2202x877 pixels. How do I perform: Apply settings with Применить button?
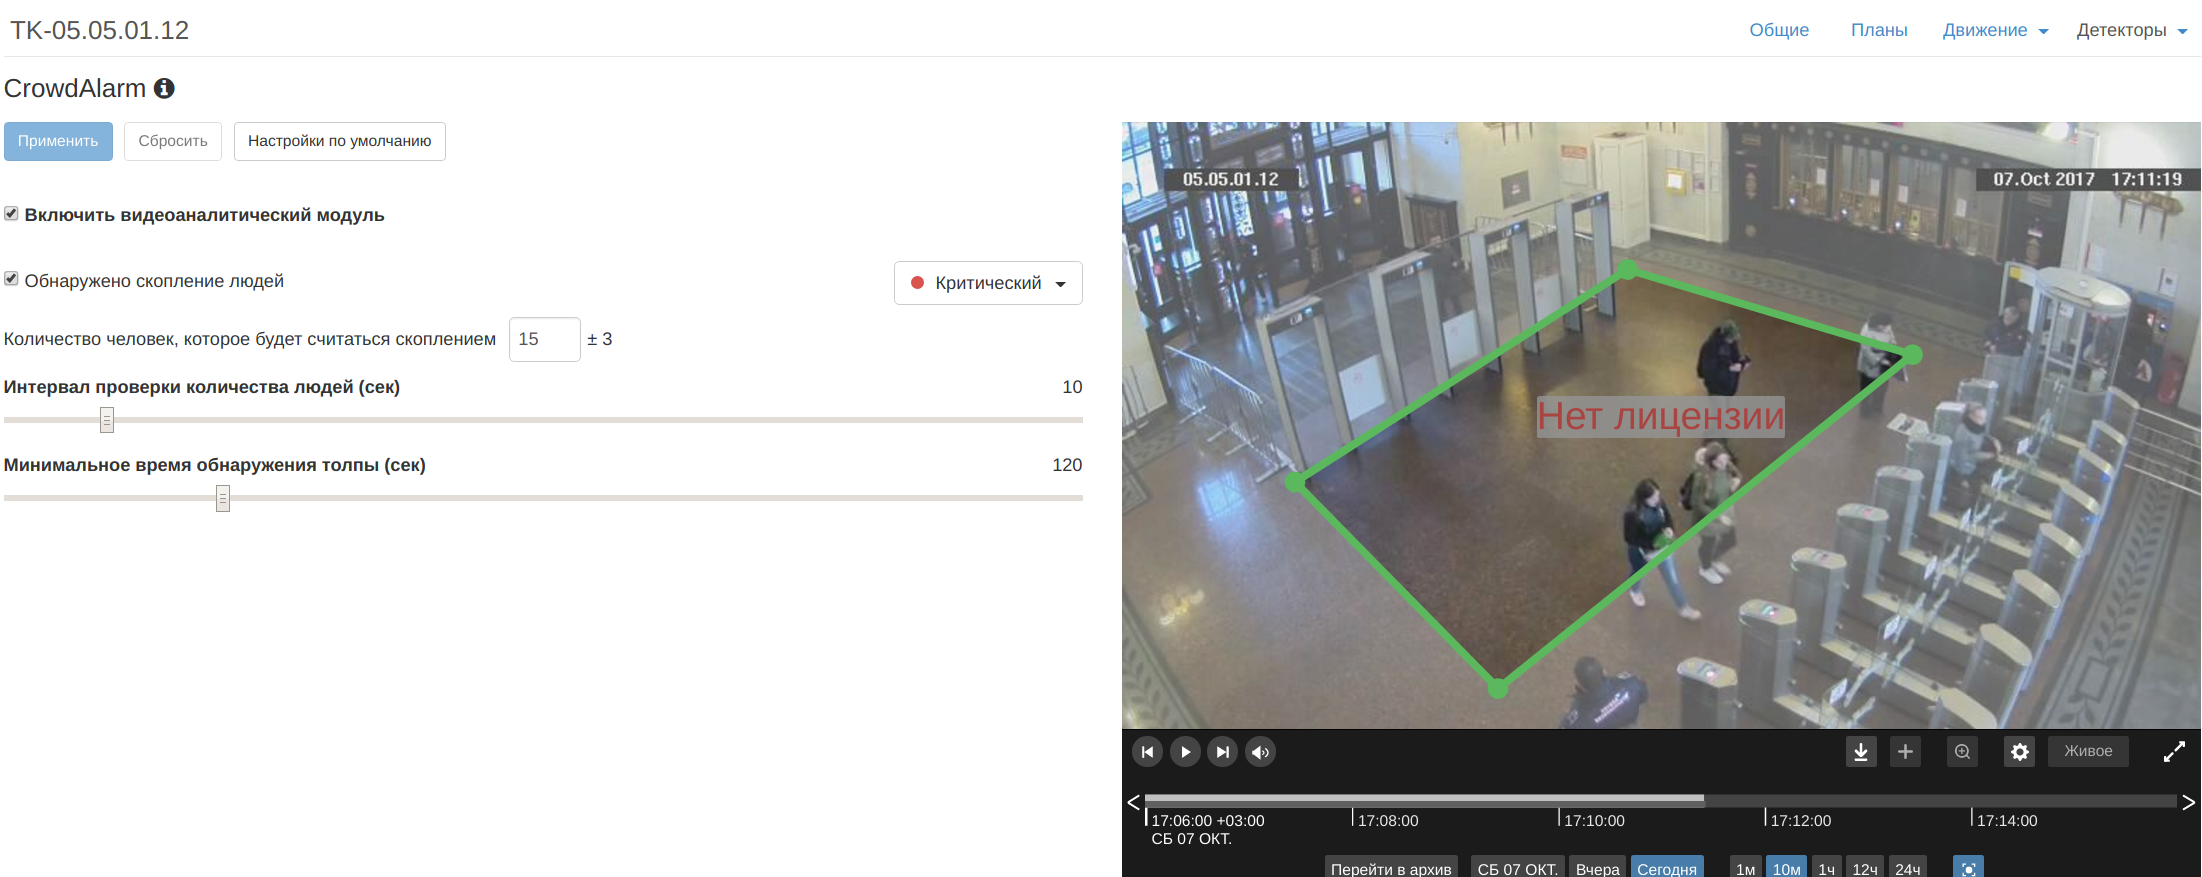[x=58, y=141]
